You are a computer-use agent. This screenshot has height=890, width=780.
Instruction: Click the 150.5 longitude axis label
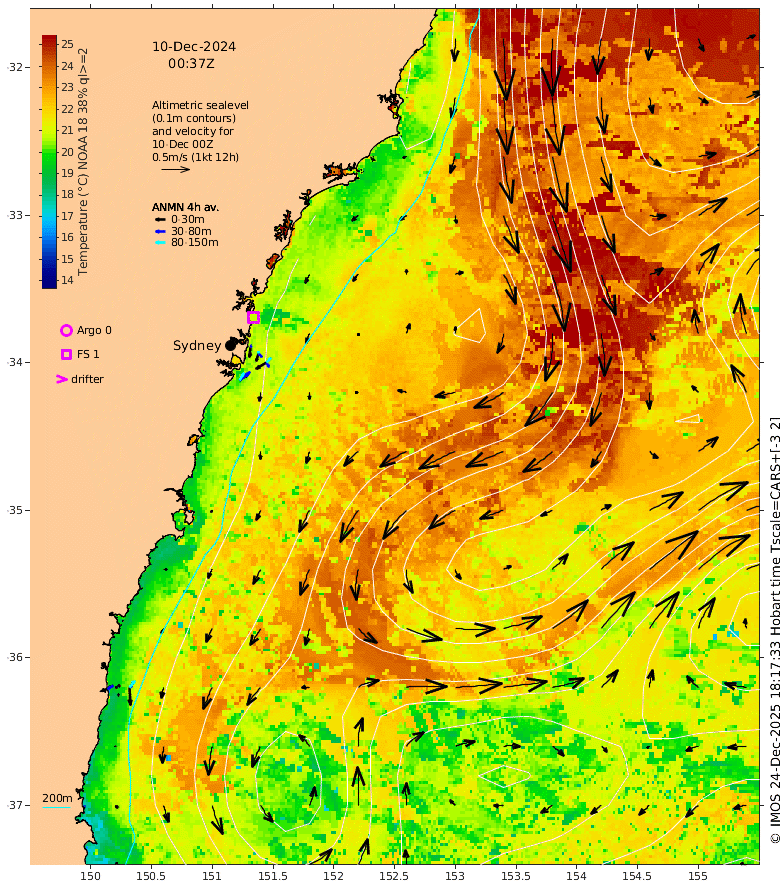click(151, 876)
